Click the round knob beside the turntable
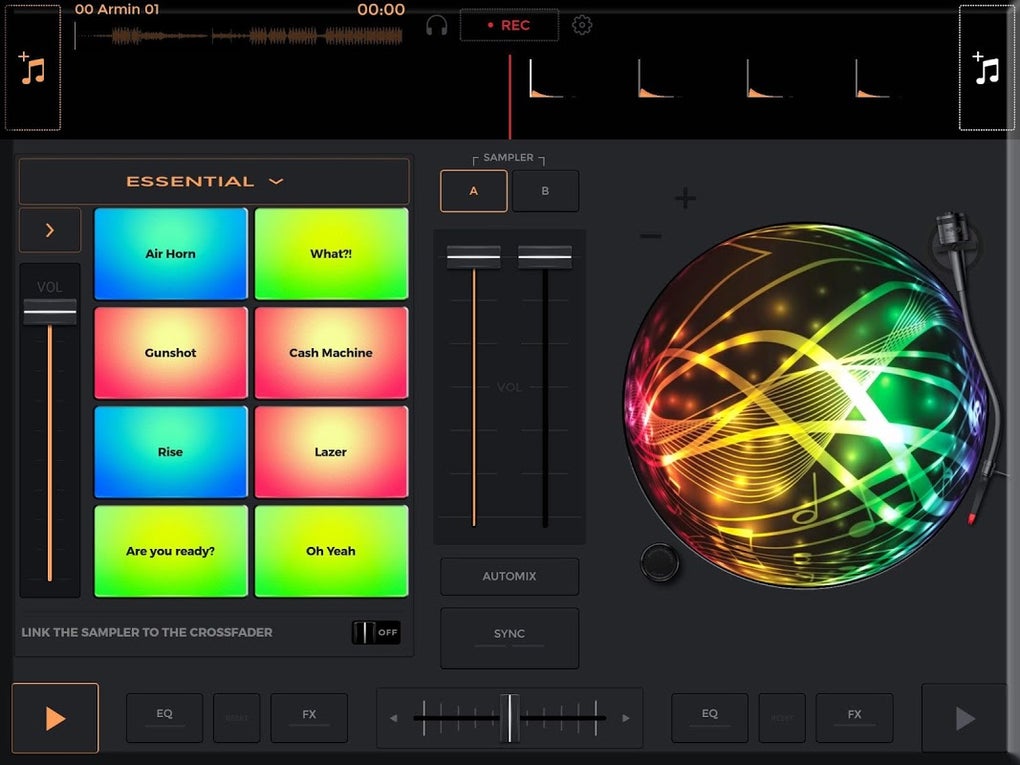 pyautogui.click(x=660, y=562)
